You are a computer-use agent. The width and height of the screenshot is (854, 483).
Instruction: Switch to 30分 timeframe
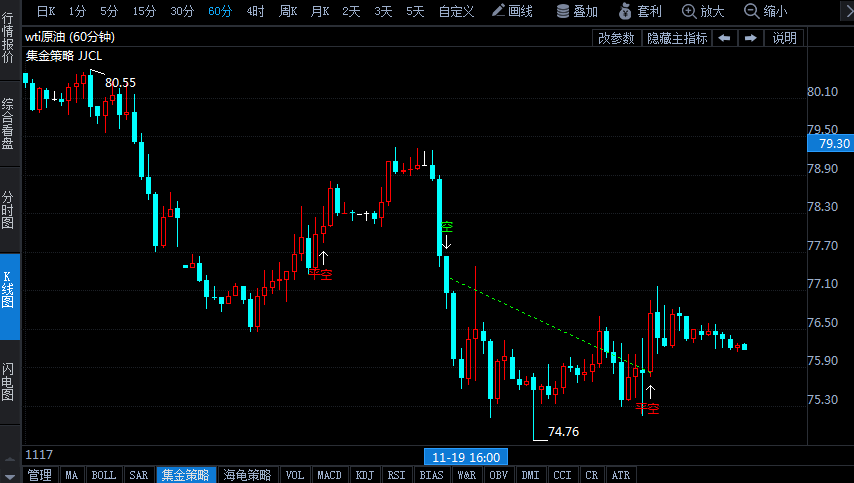tap(182, 11)
